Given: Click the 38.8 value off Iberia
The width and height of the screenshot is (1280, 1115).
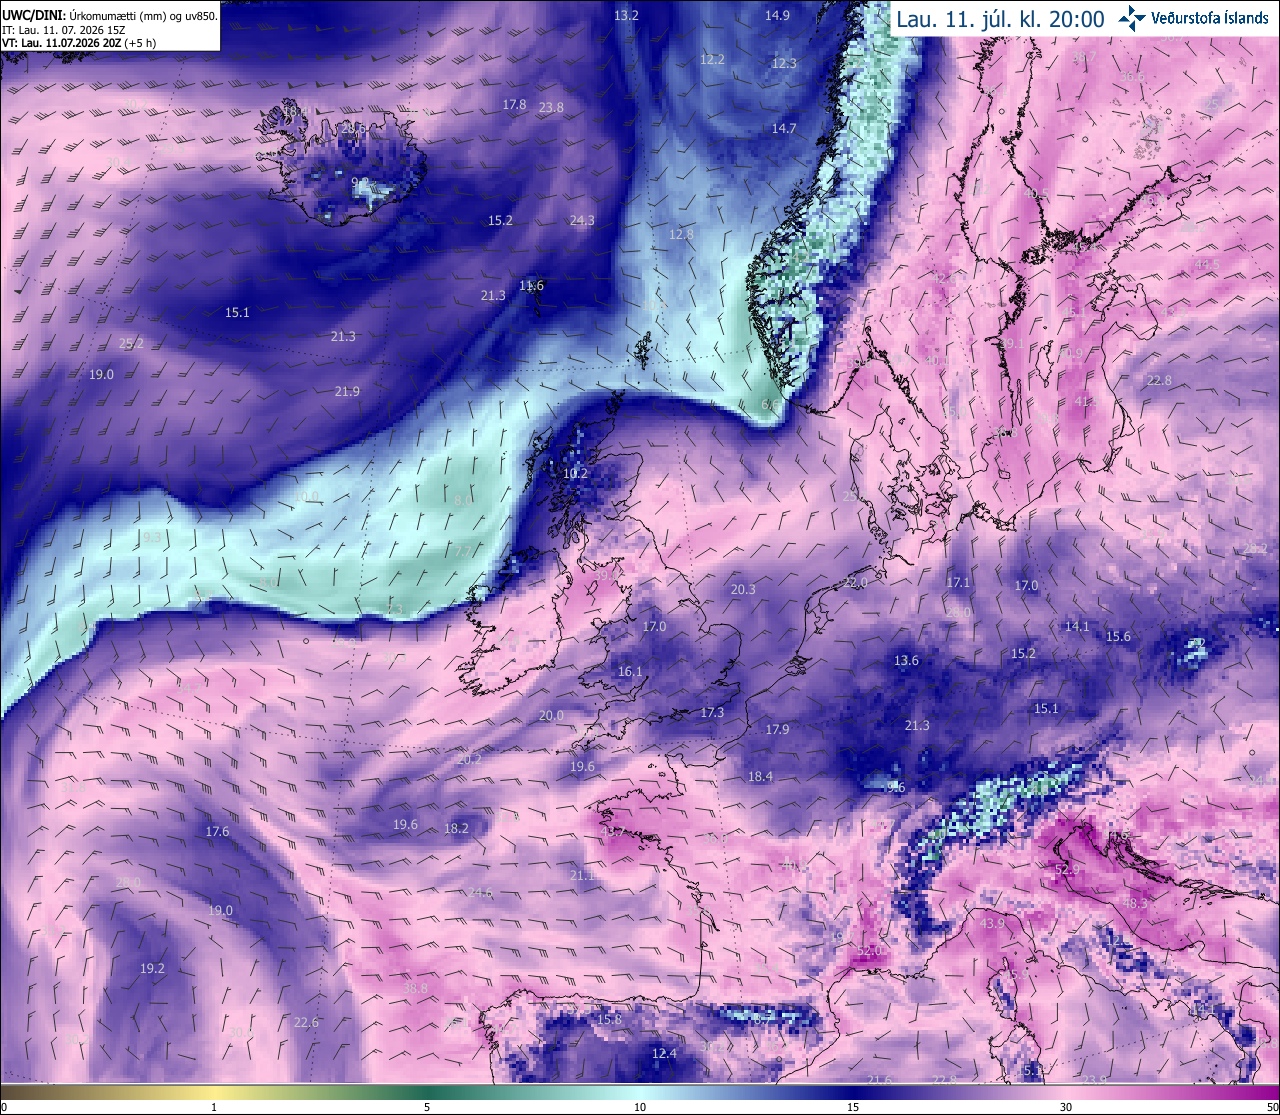Looking at the screenshot, I should [x=415, y=988].
